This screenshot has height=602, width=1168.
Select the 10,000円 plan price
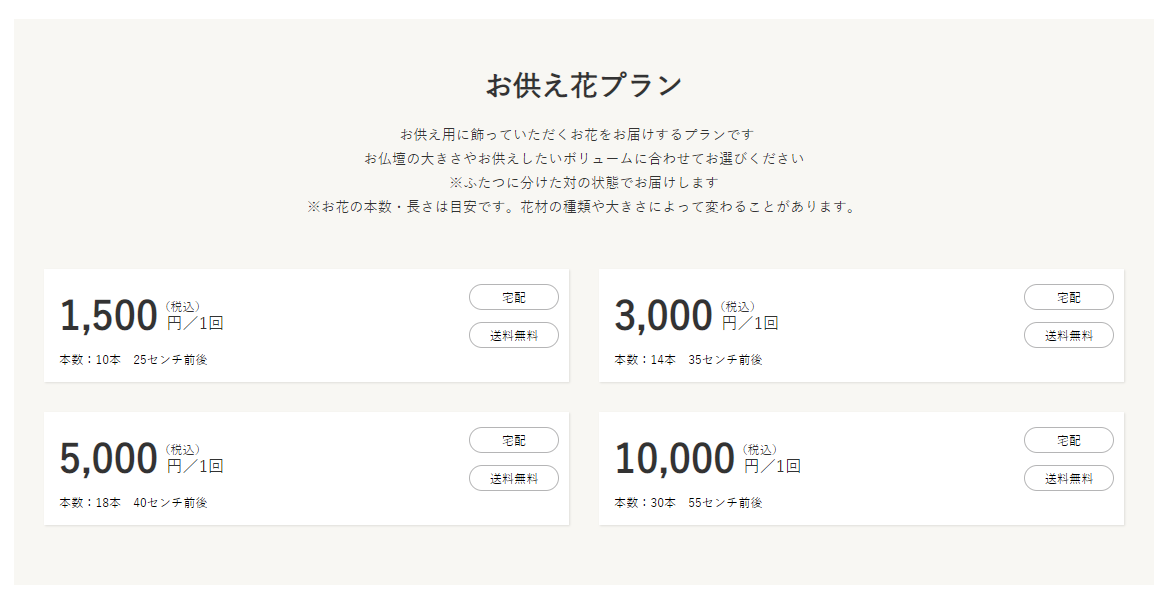[x=675, y=459]
